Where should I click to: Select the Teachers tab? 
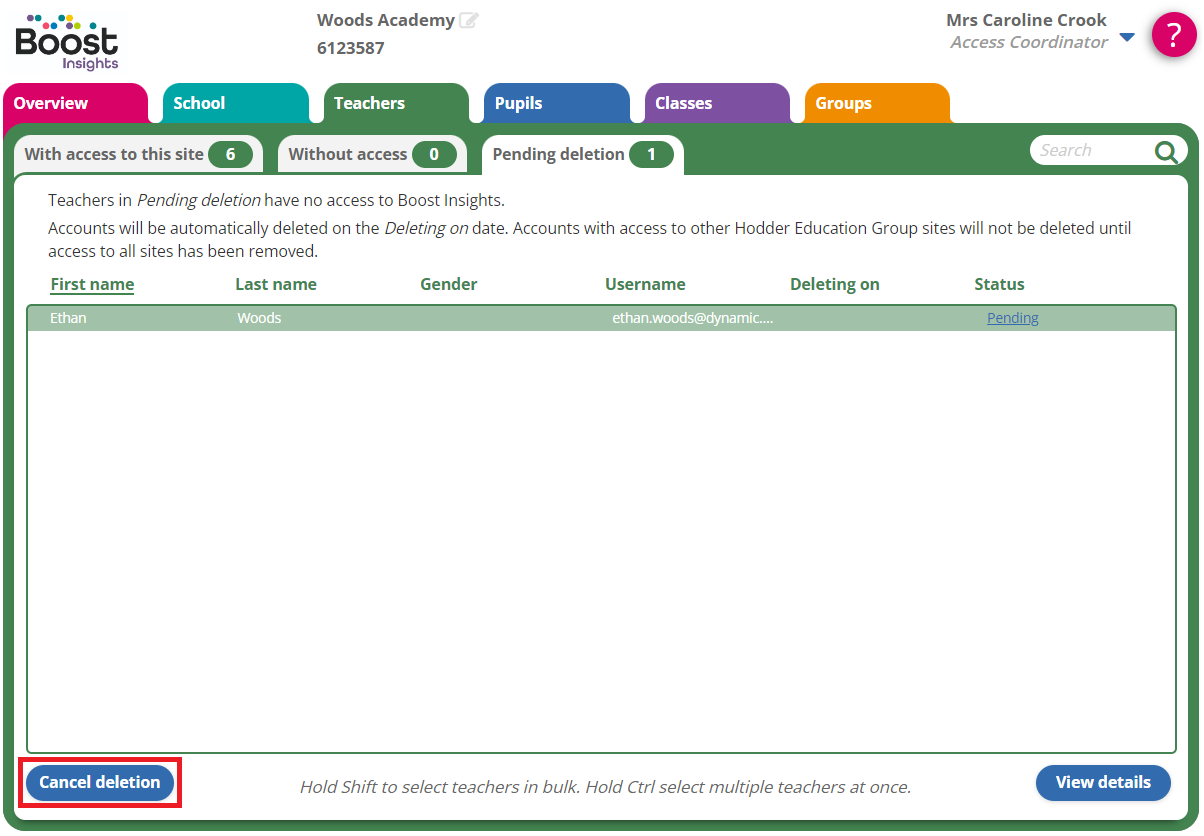pyautogui.click(x=369, y=103)
